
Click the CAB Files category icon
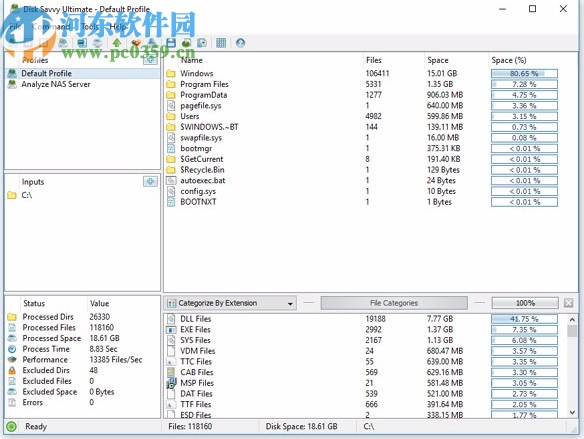pos(171,372)
